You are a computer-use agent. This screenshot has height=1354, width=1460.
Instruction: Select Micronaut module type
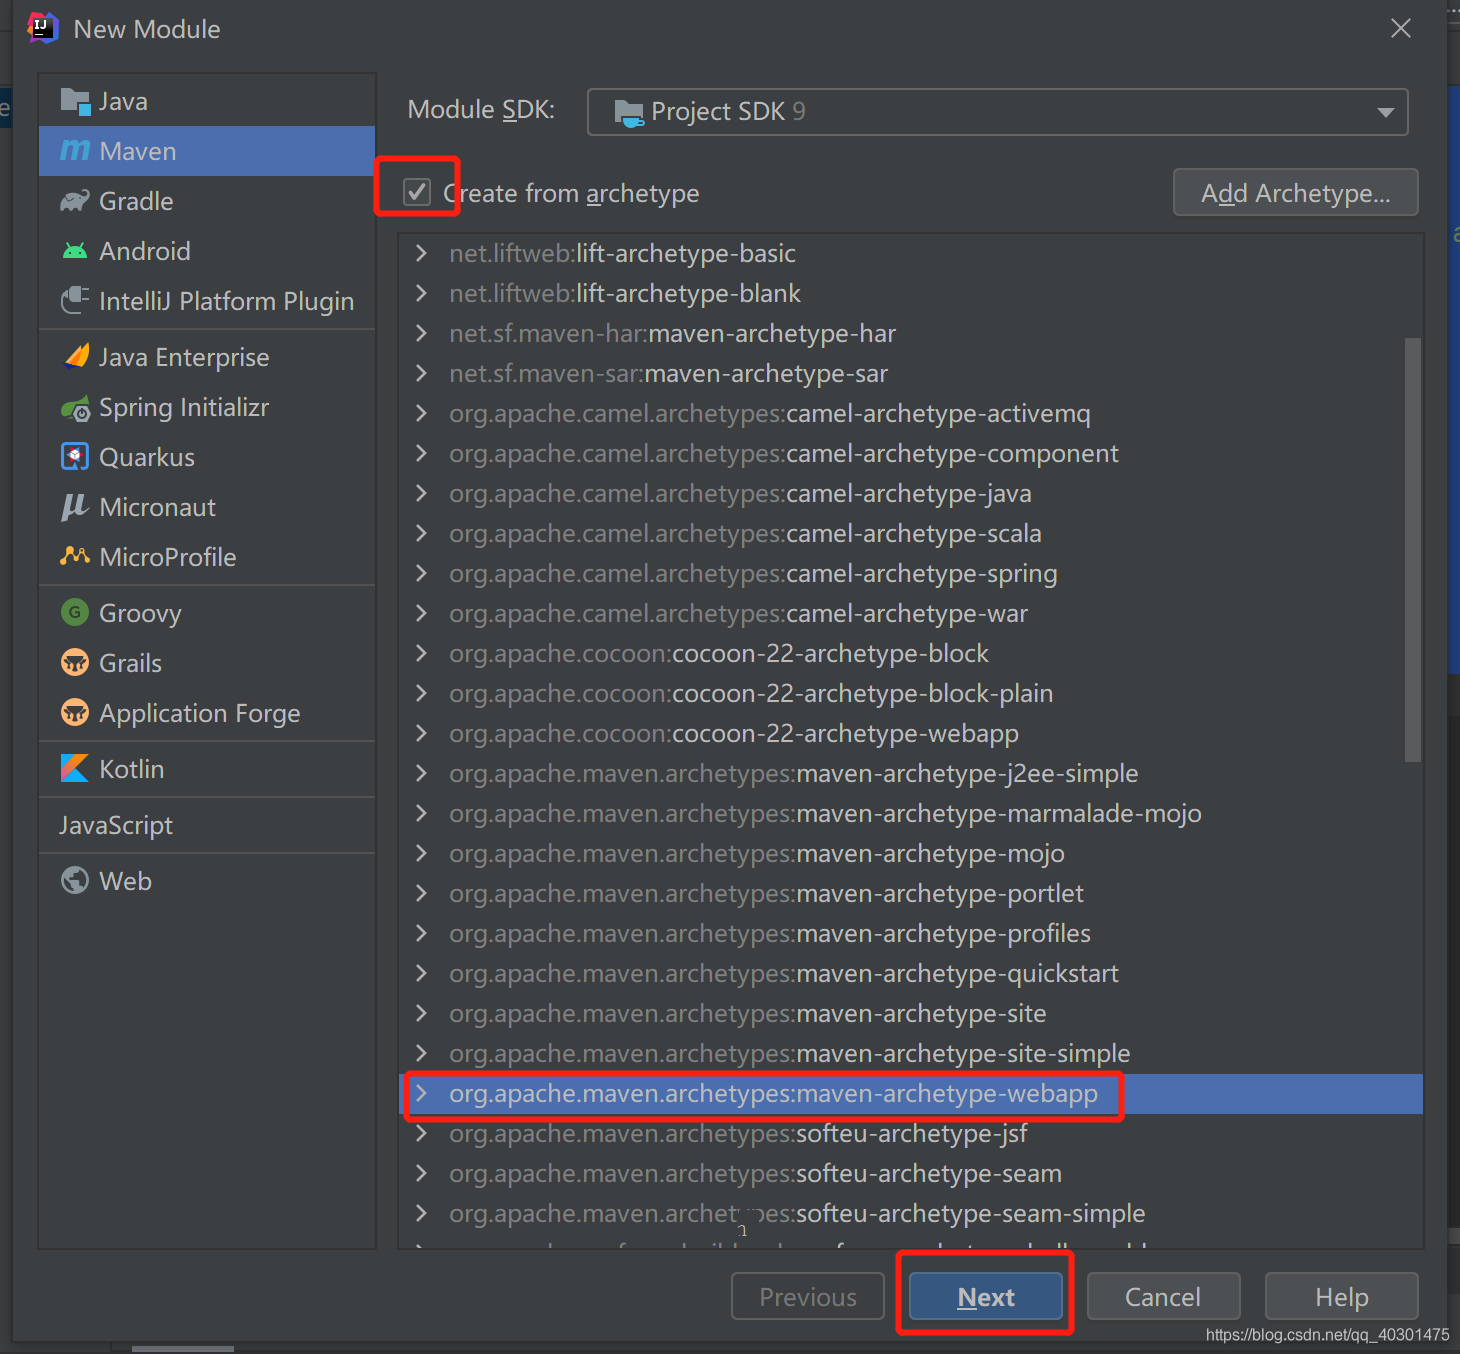point(207,507)
